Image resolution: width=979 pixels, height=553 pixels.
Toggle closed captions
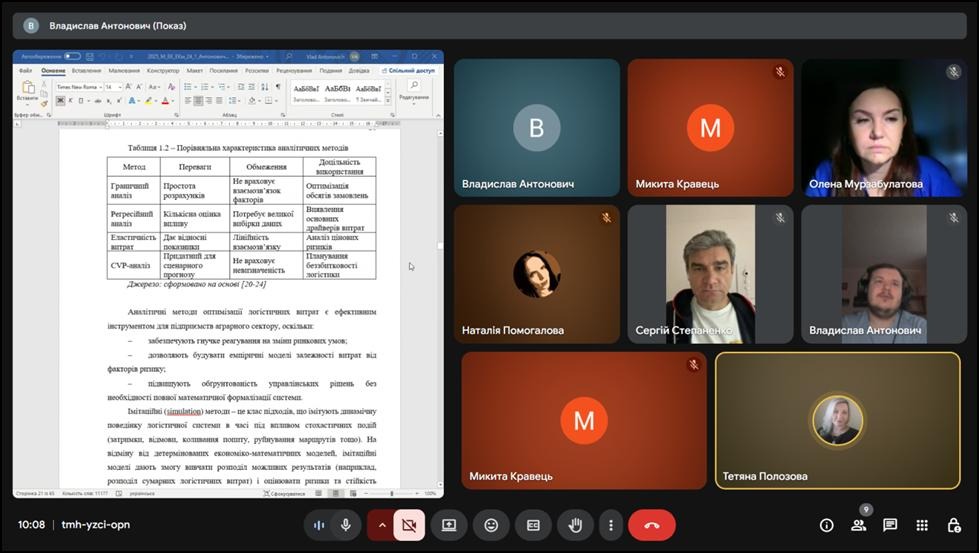[x=533, y=525]
